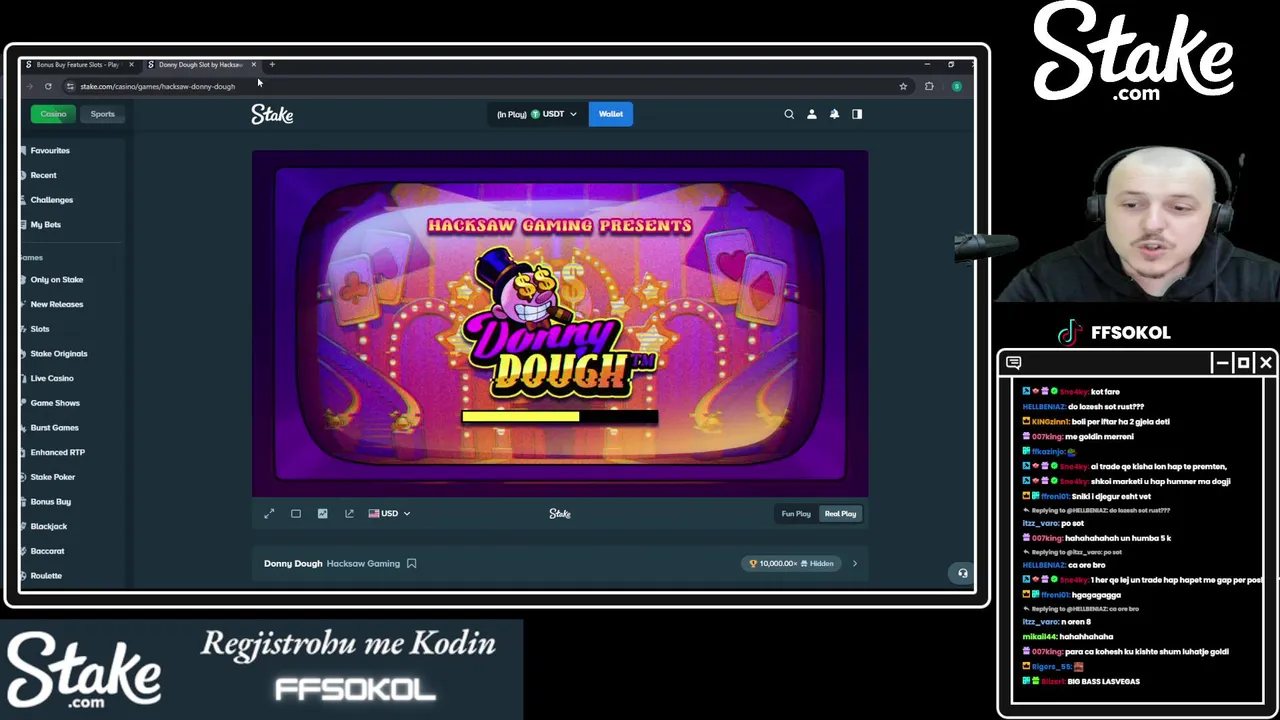
Task: Close the Donny Dough Slot tab
Action: point(254,64)
